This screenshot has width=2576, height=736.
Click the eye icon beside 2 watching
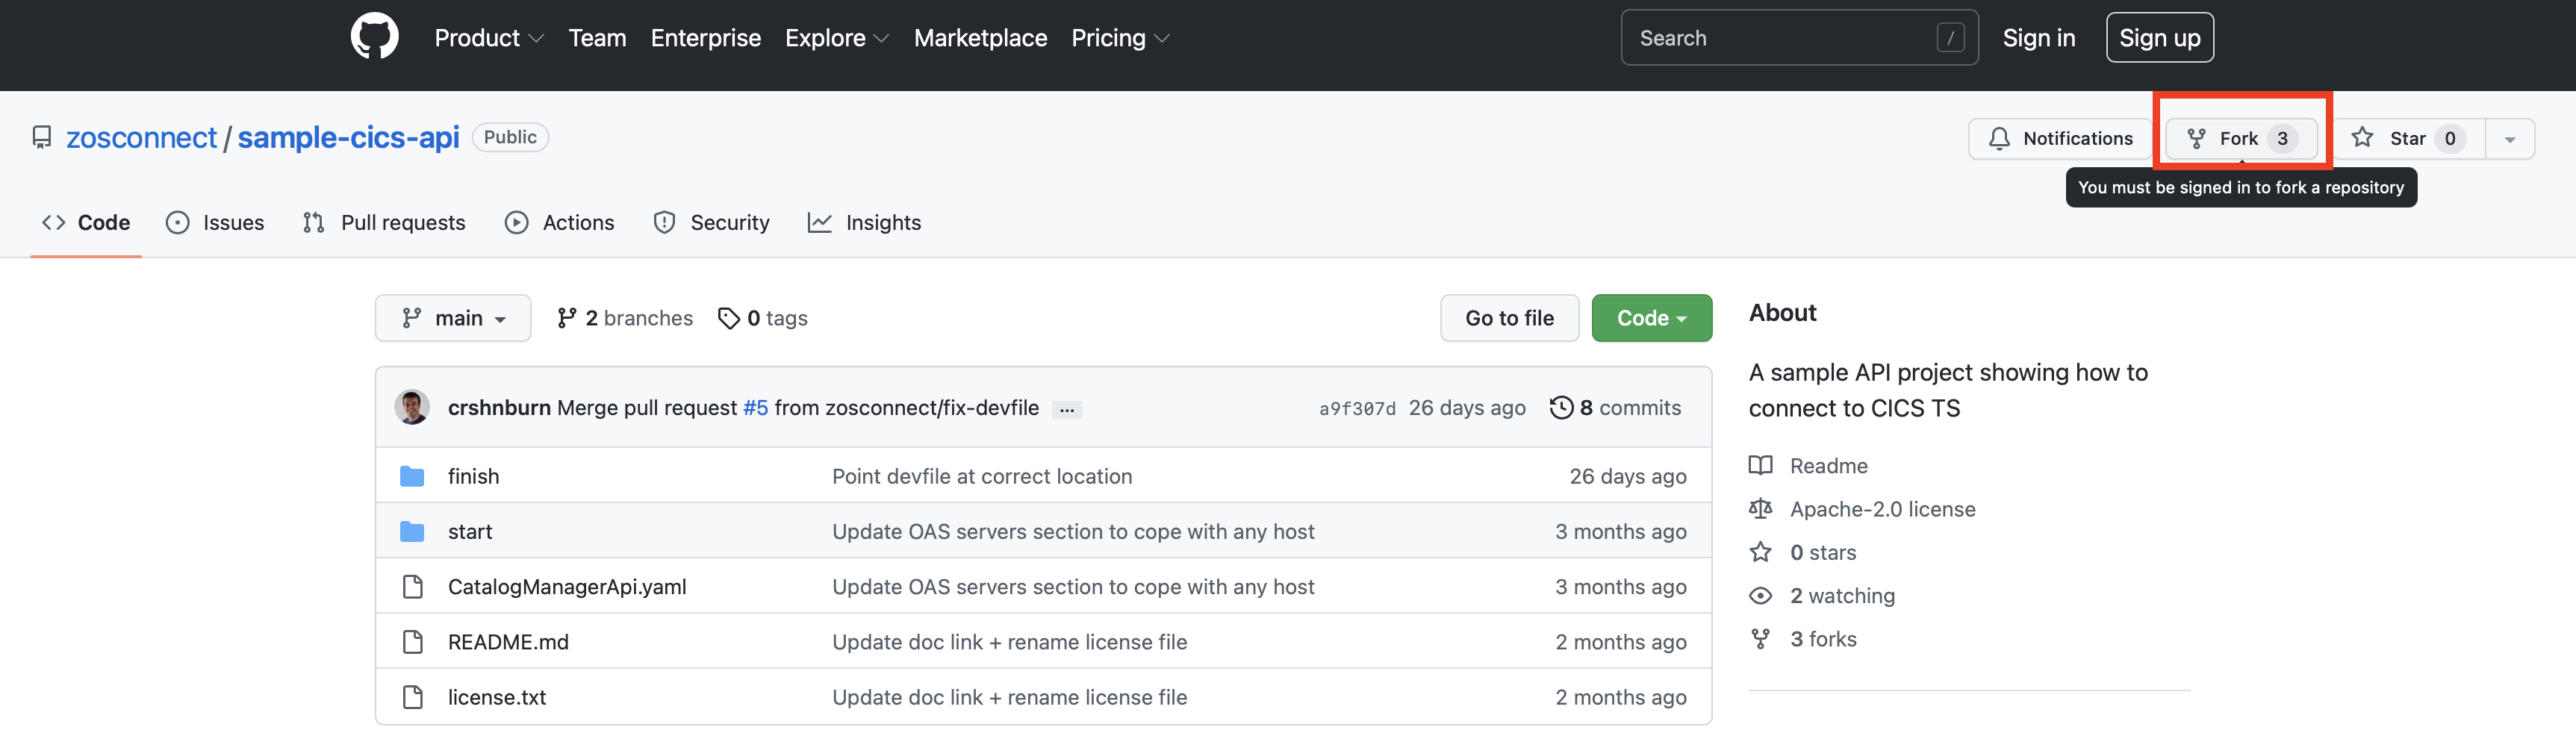click(1761, 595)
